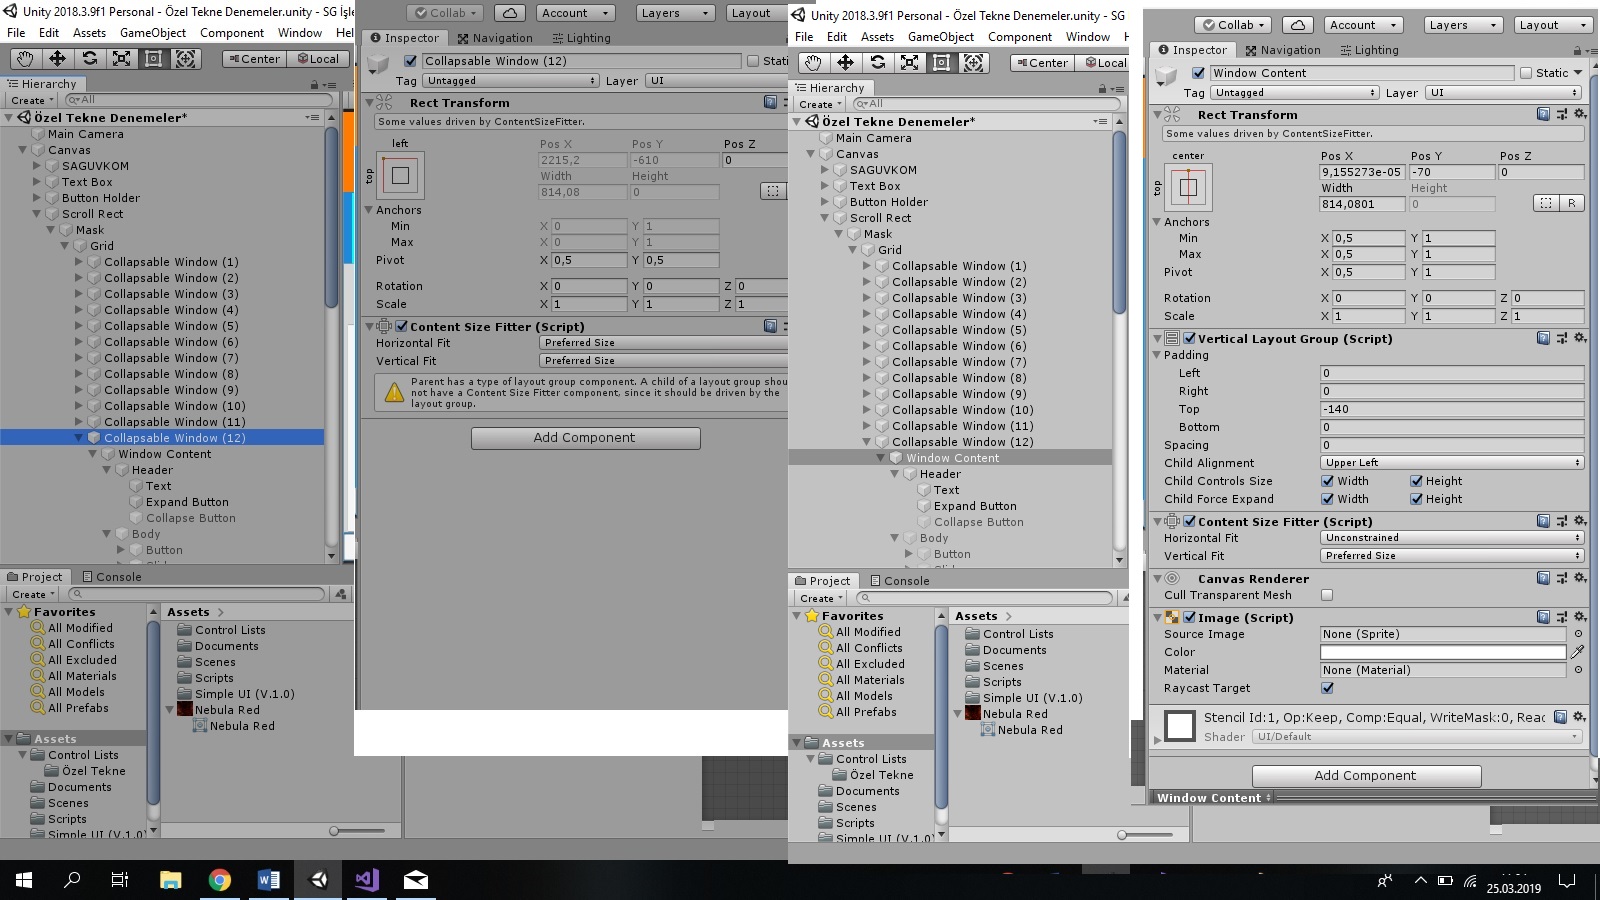Image resolution: width=1600 pixels, height=900 pixels.
Task: Open the Canvas Renderer help reference icon
Action: [1543, 578]
